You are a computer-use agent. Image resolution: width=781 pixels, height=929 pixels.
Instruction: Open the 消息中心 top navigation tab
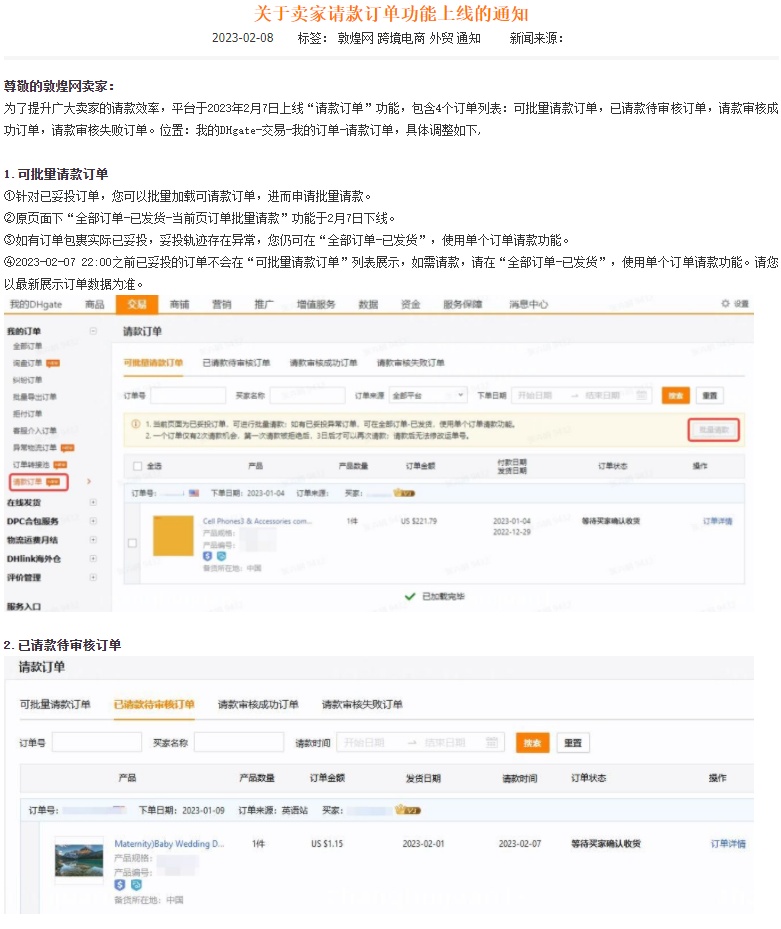pos(529,304)
